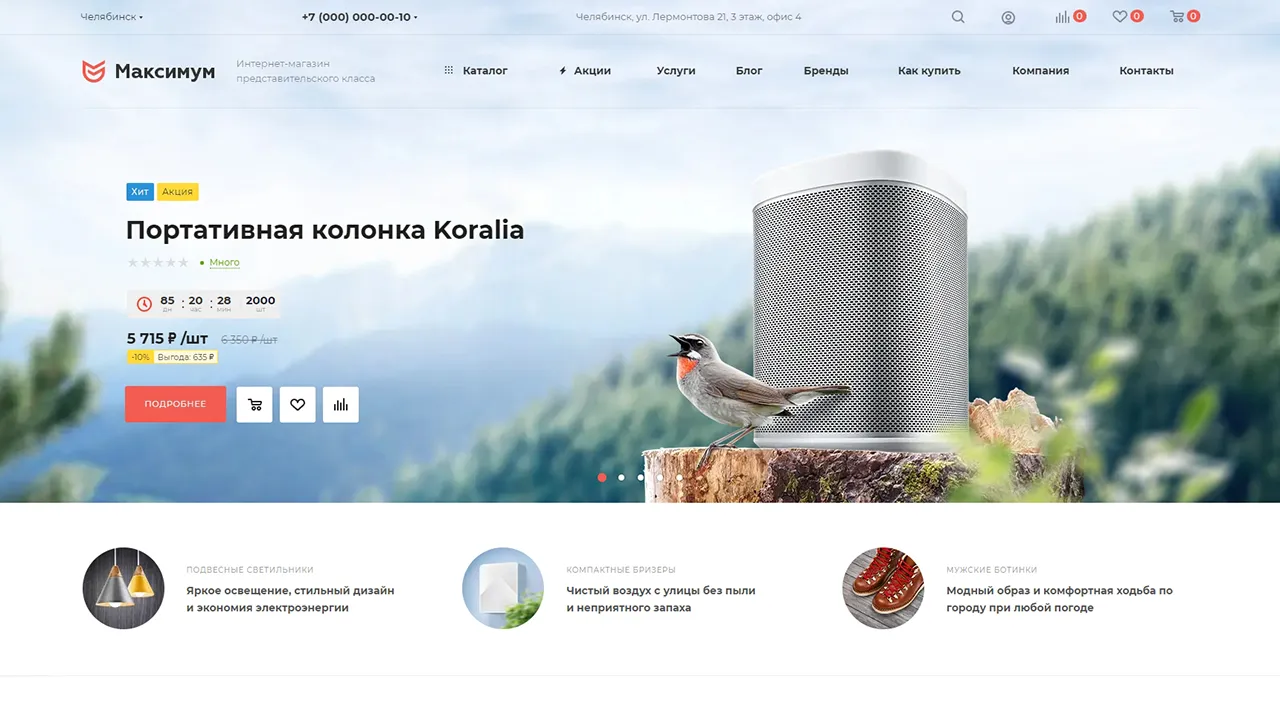Go to the Контакты page
1280x720 pixels.
[1146, 71]
